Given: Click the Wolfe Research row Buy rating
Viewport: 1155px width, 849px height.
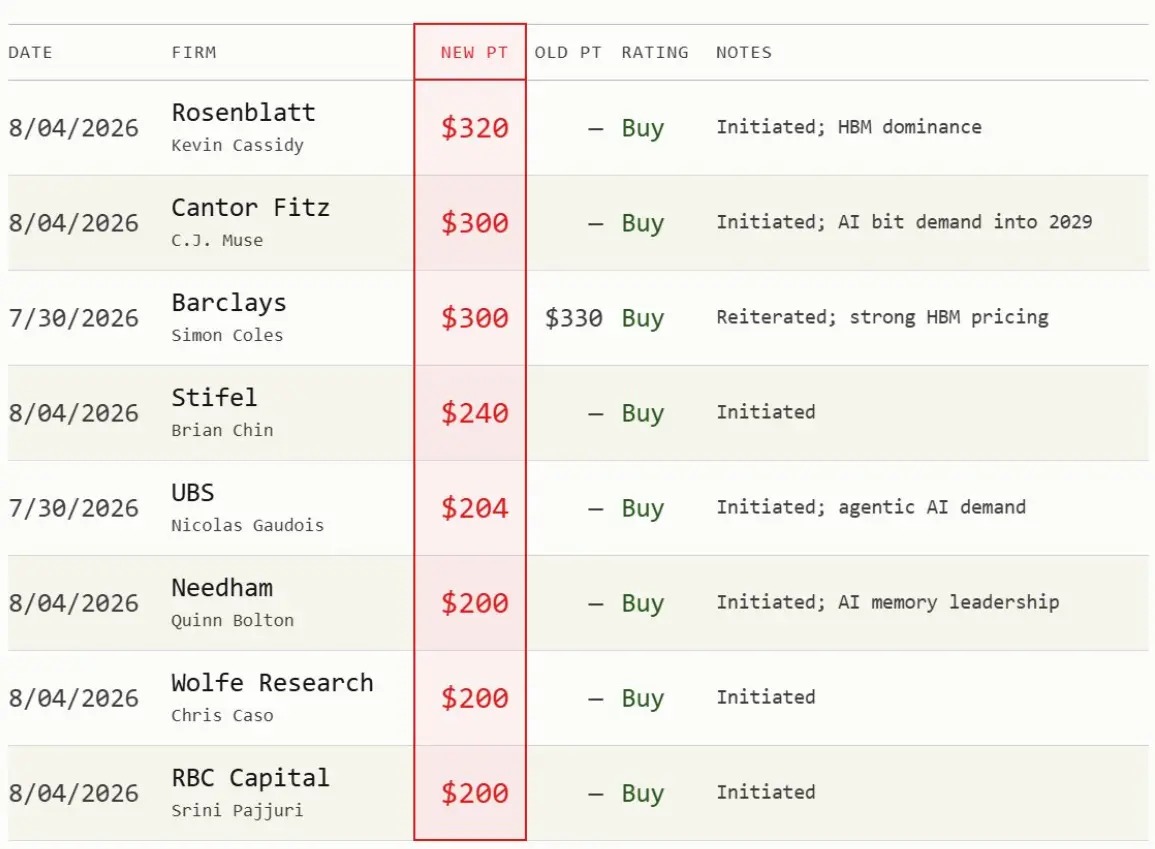Looking at the screenshot, I should [642, 698].
